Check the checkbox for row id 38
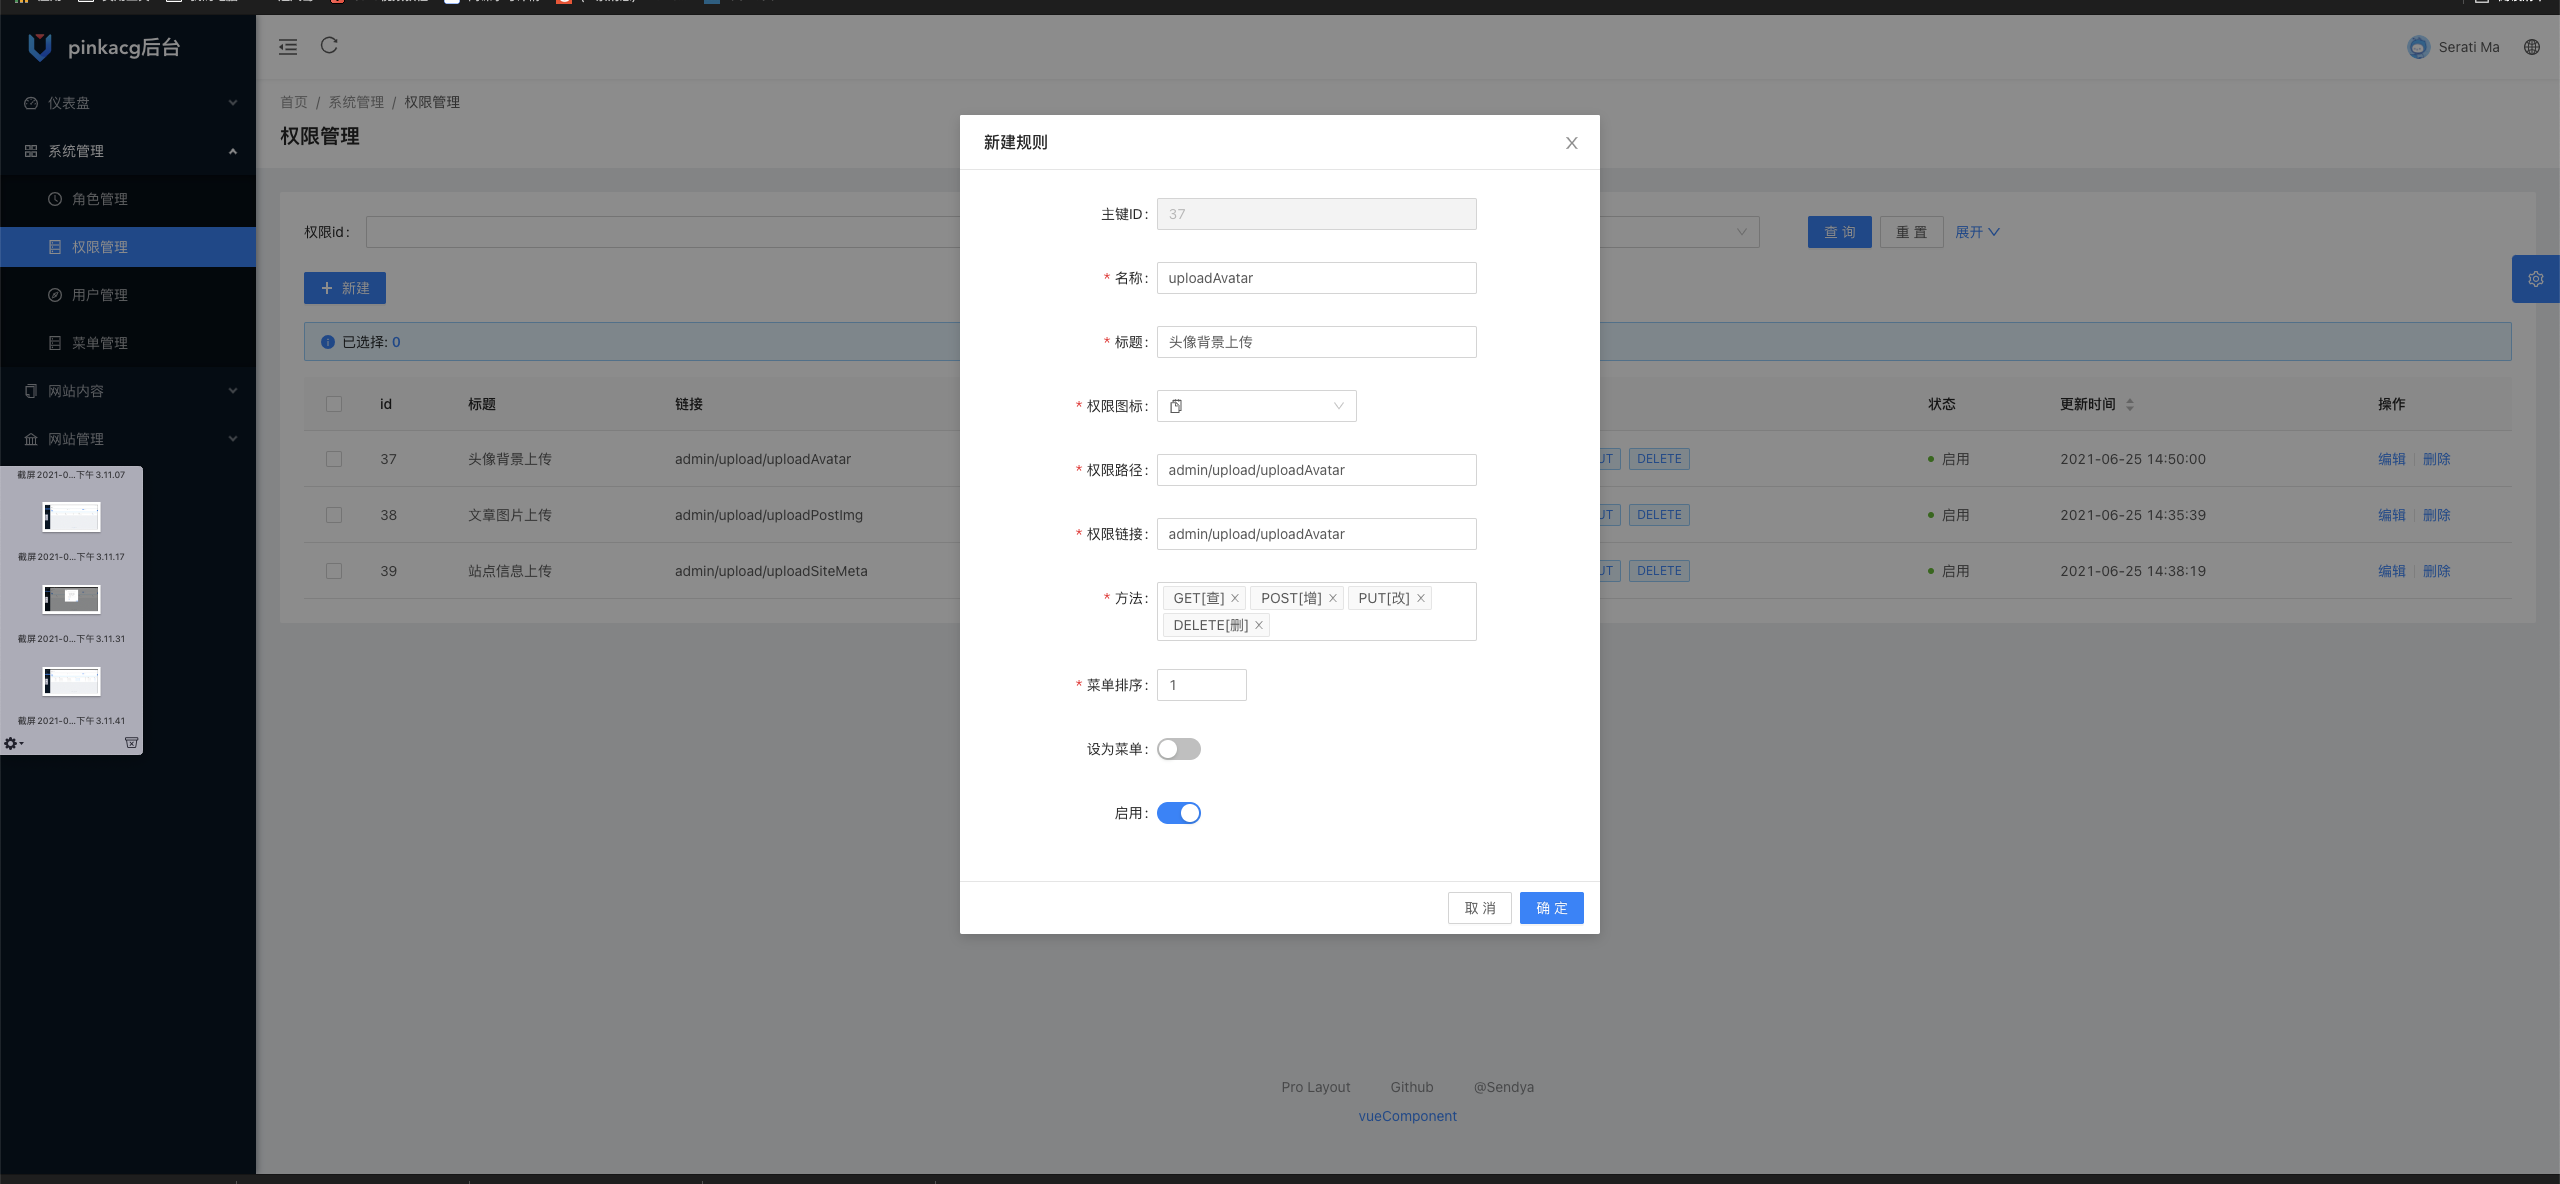 coord(334,515)
